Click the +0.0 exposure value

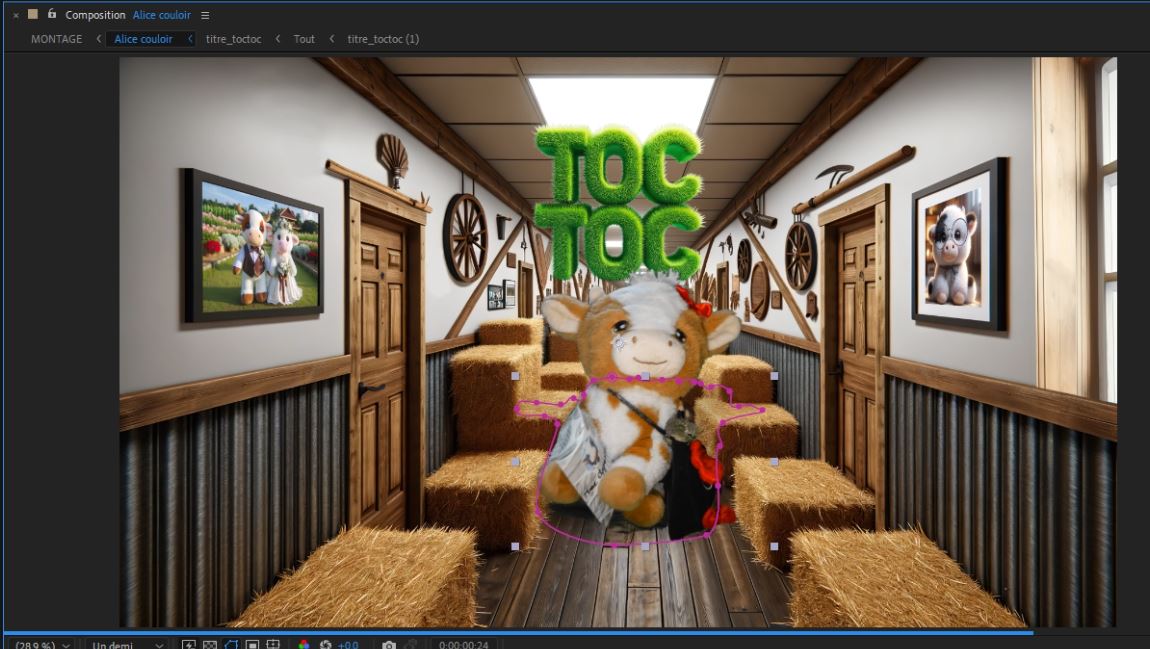[348, 644]
